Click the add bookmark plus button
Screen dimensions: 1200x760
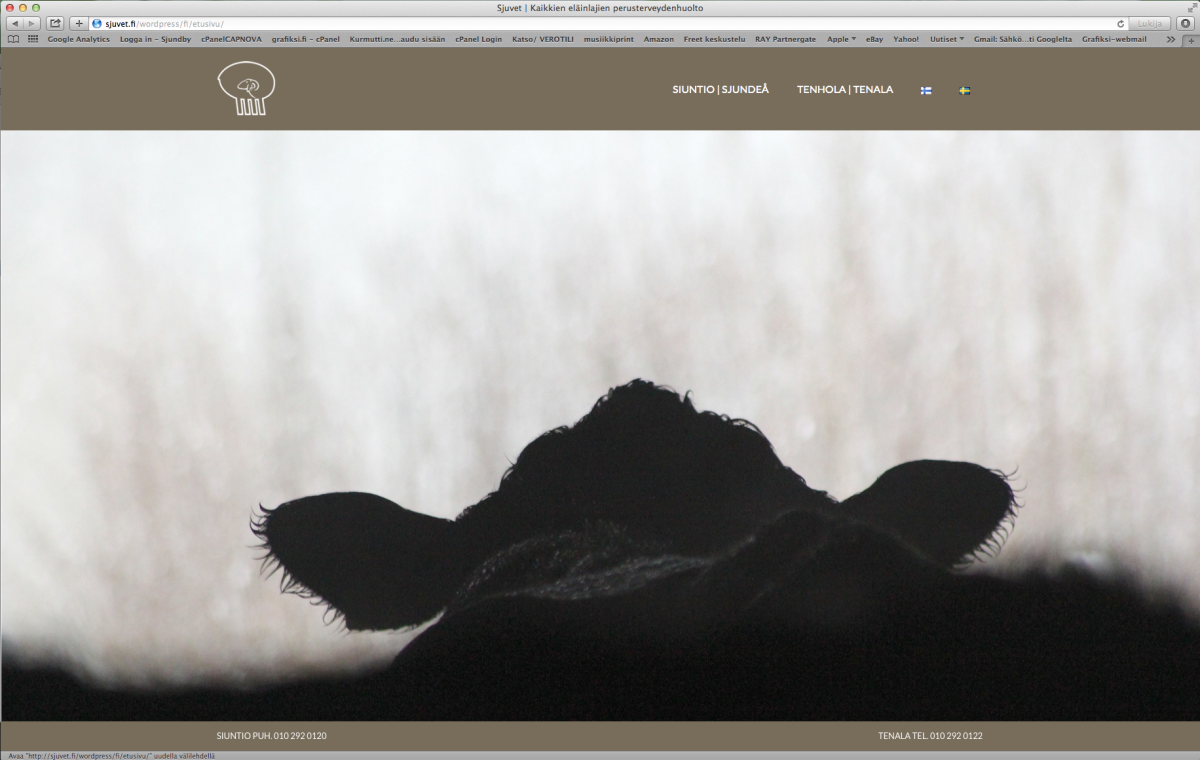78,23
